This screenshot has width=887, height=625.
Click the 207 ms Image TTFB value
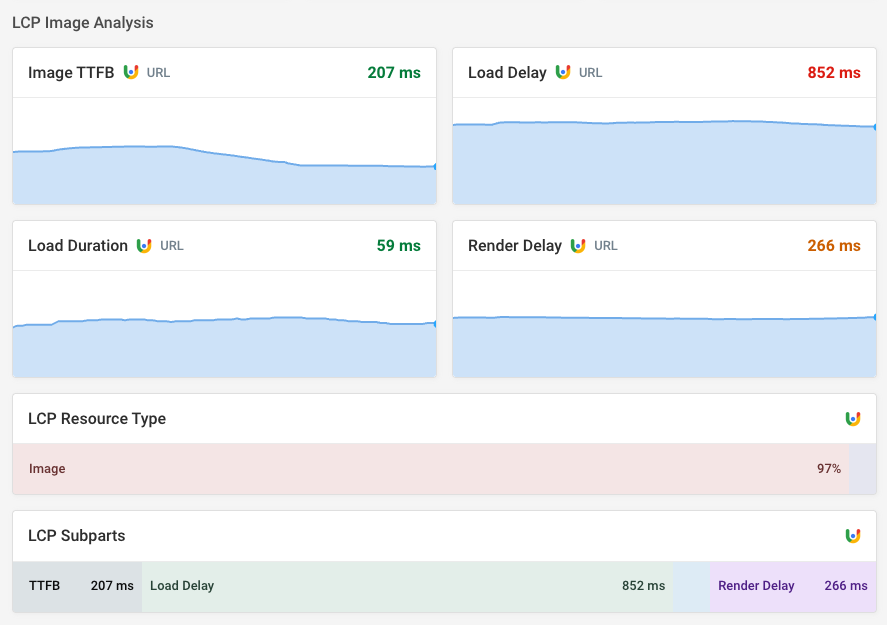[394, 73]
